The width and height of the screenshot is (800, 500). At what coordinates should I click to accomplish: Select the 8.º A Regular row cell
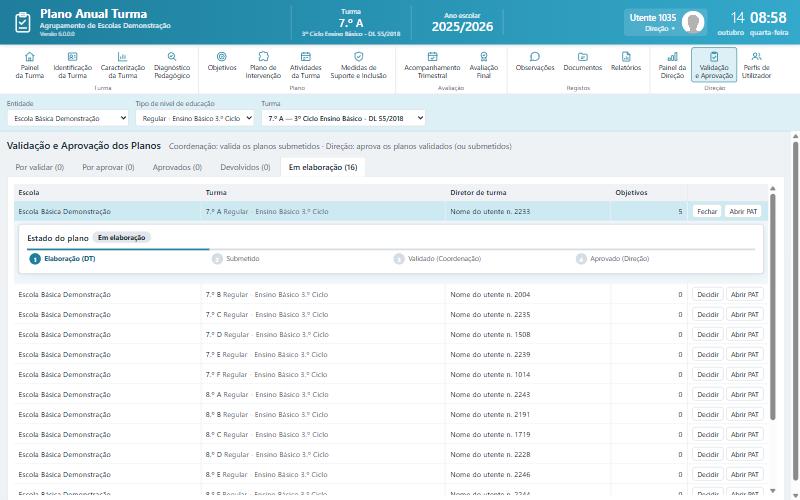[x=323, y=394]
